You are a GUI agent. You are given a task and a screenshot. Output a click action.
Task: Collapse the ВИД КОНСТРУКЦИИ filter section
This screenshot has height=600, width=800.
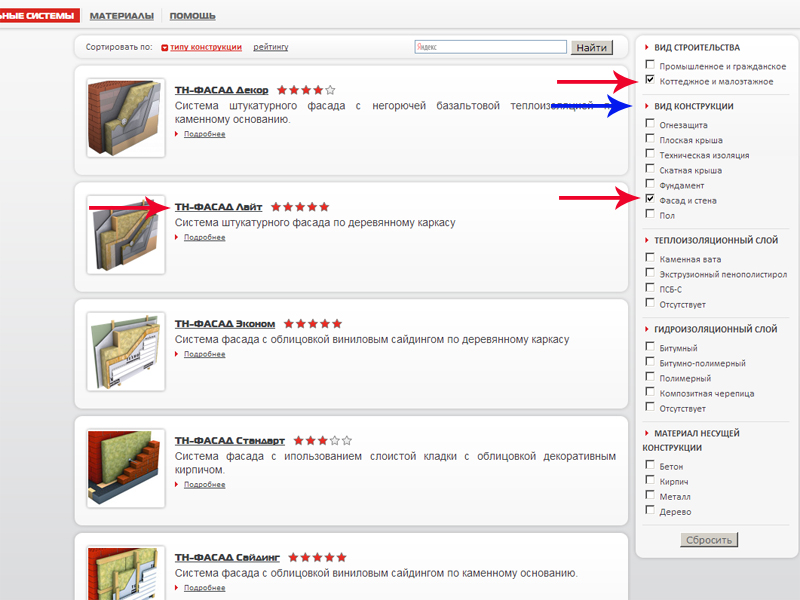click(x=689, y=106)
